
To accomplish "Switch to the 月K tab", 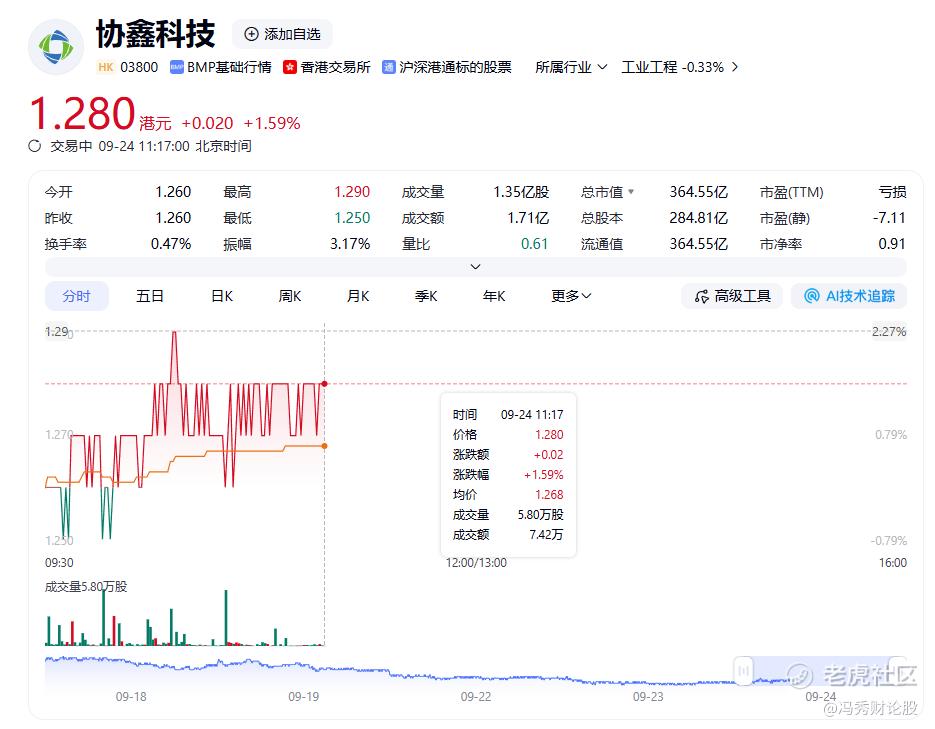I will (358, 296).
